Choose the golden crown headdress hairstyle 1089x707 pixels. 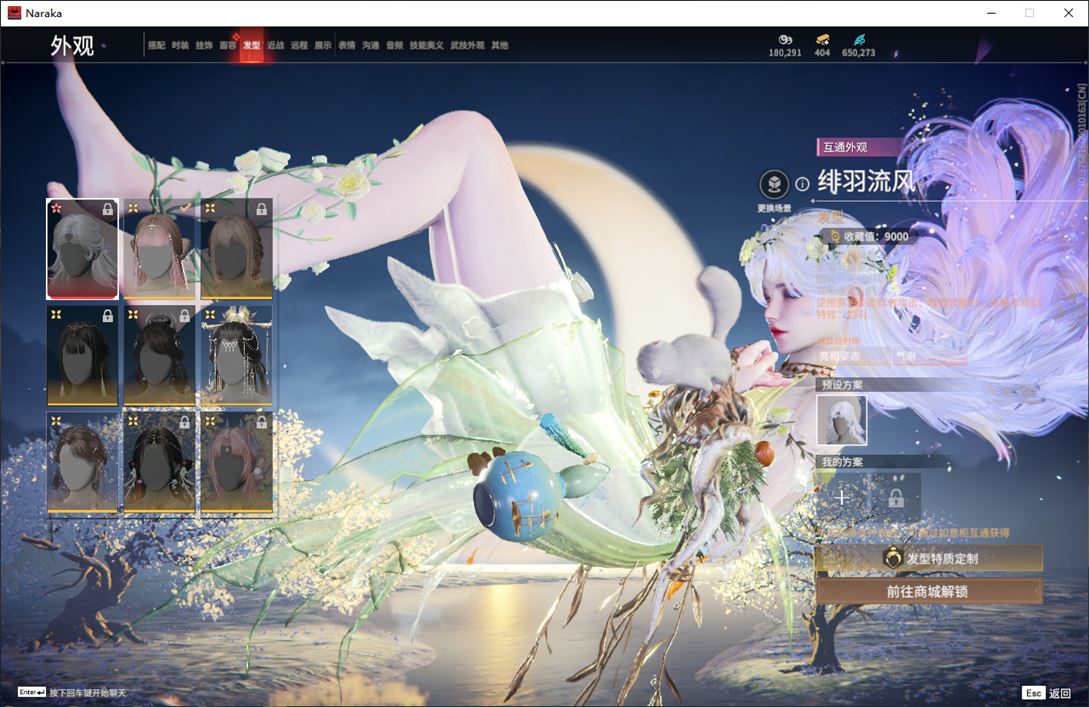(237, 356)
